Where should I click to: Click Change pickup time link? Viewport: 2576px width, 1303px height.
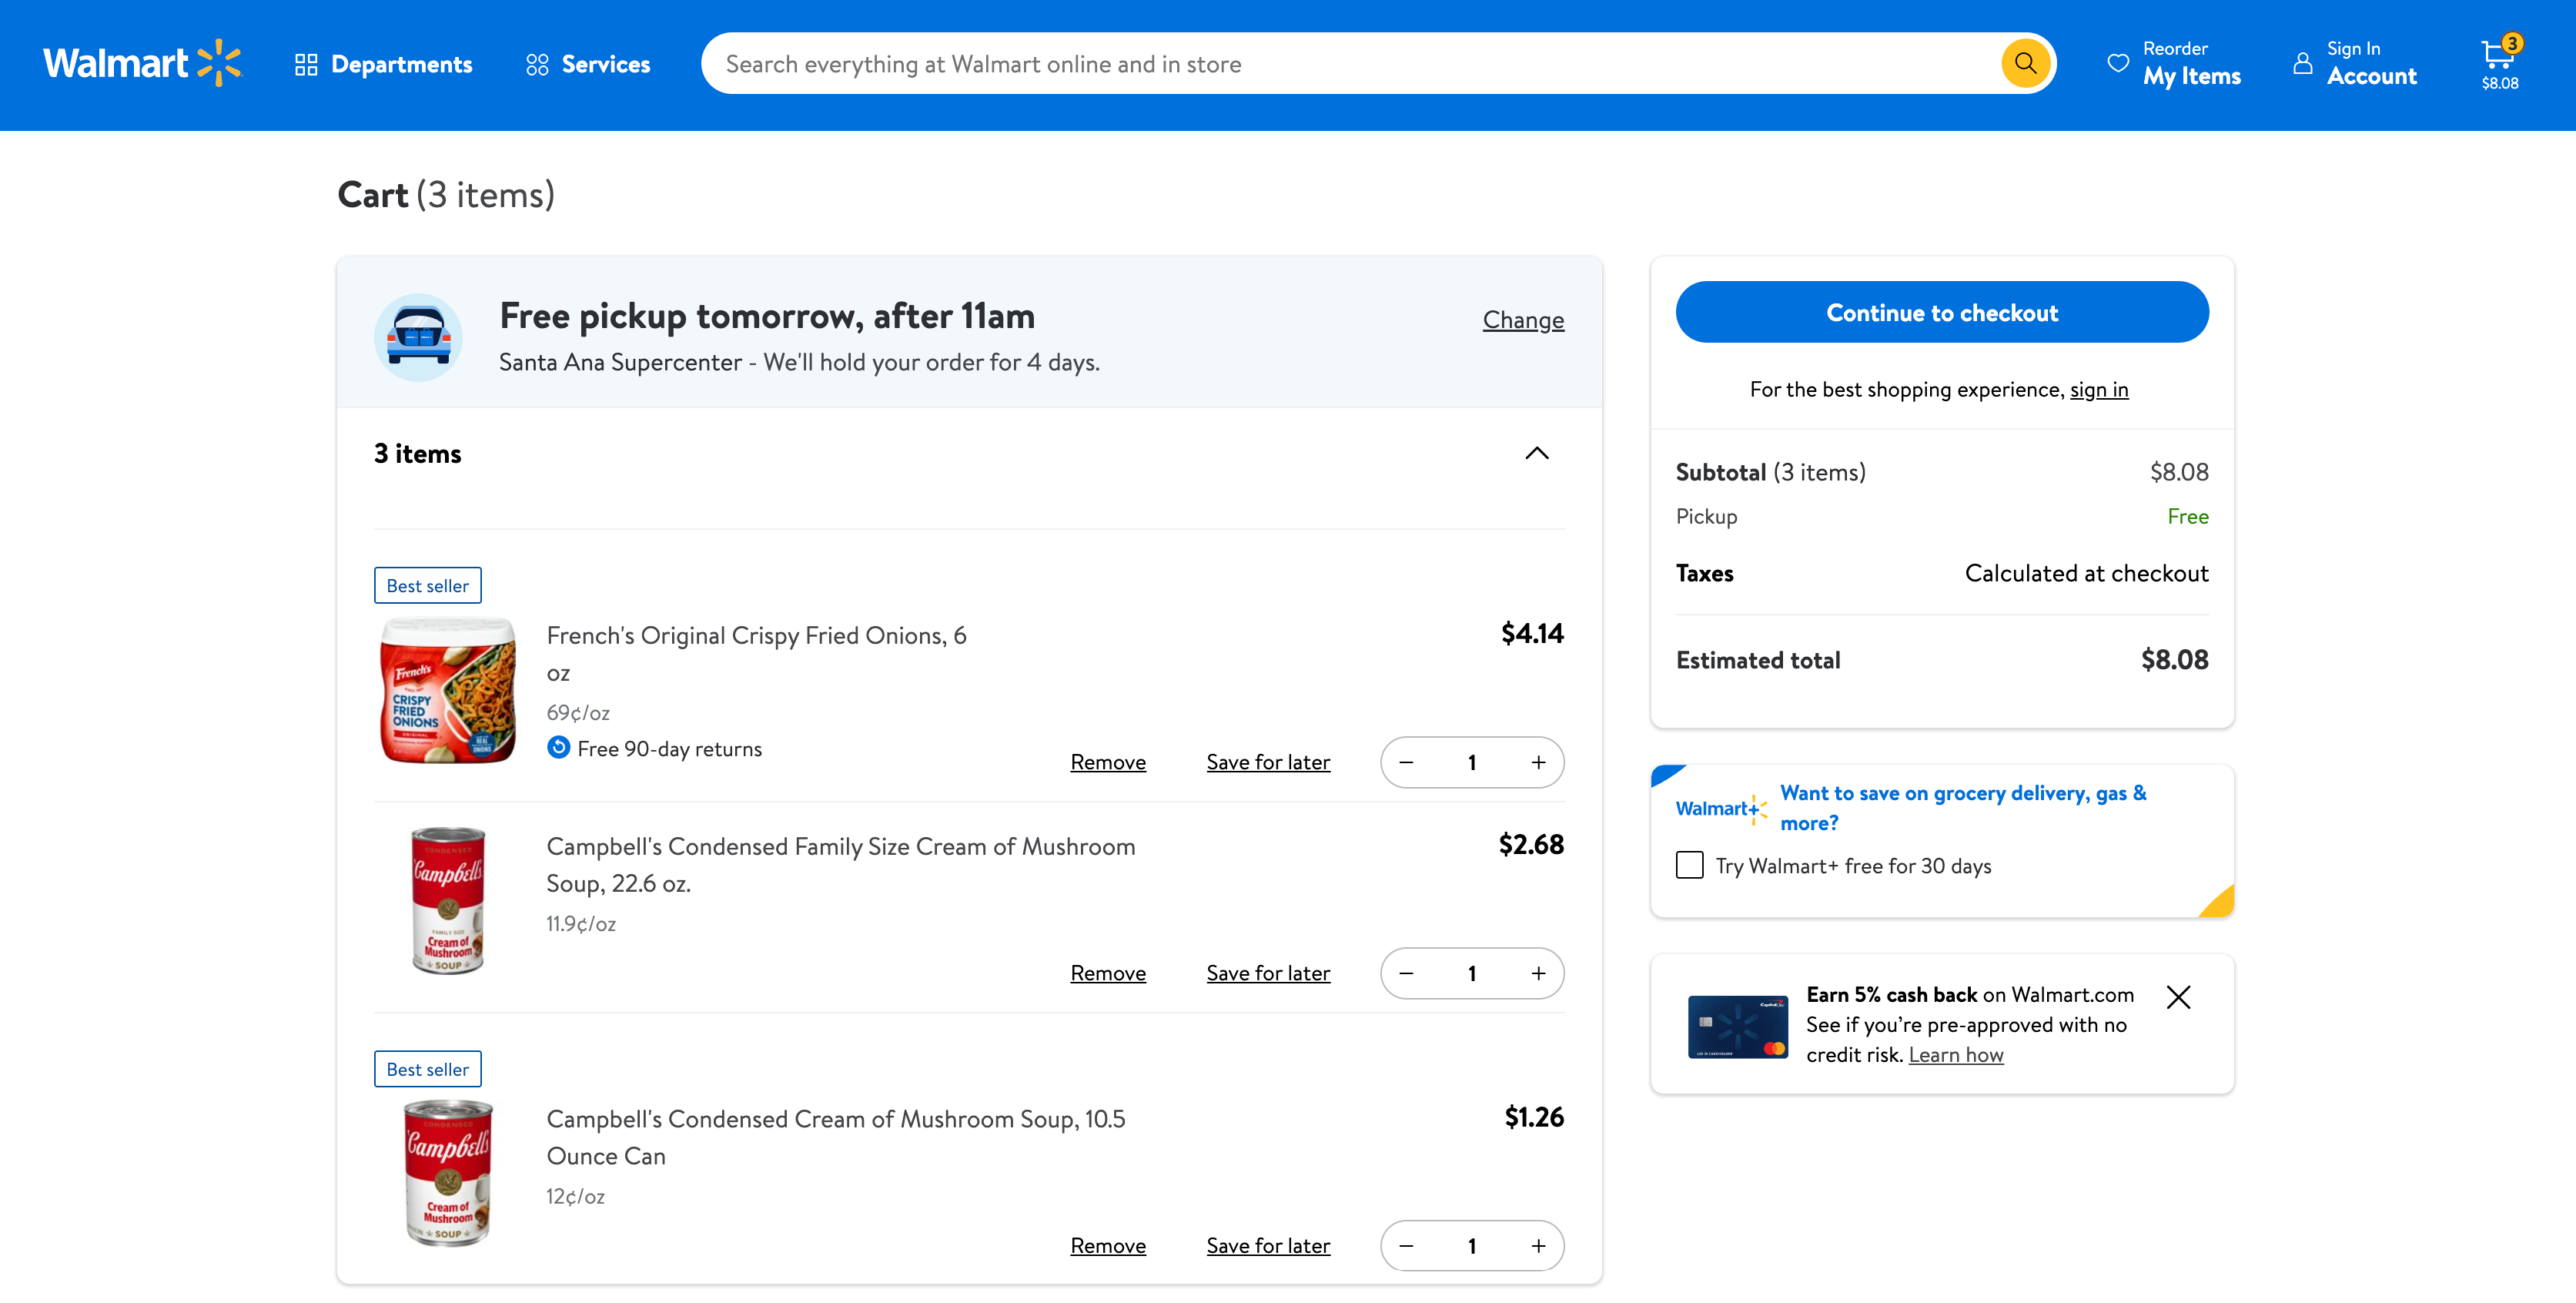point(1523,320)
